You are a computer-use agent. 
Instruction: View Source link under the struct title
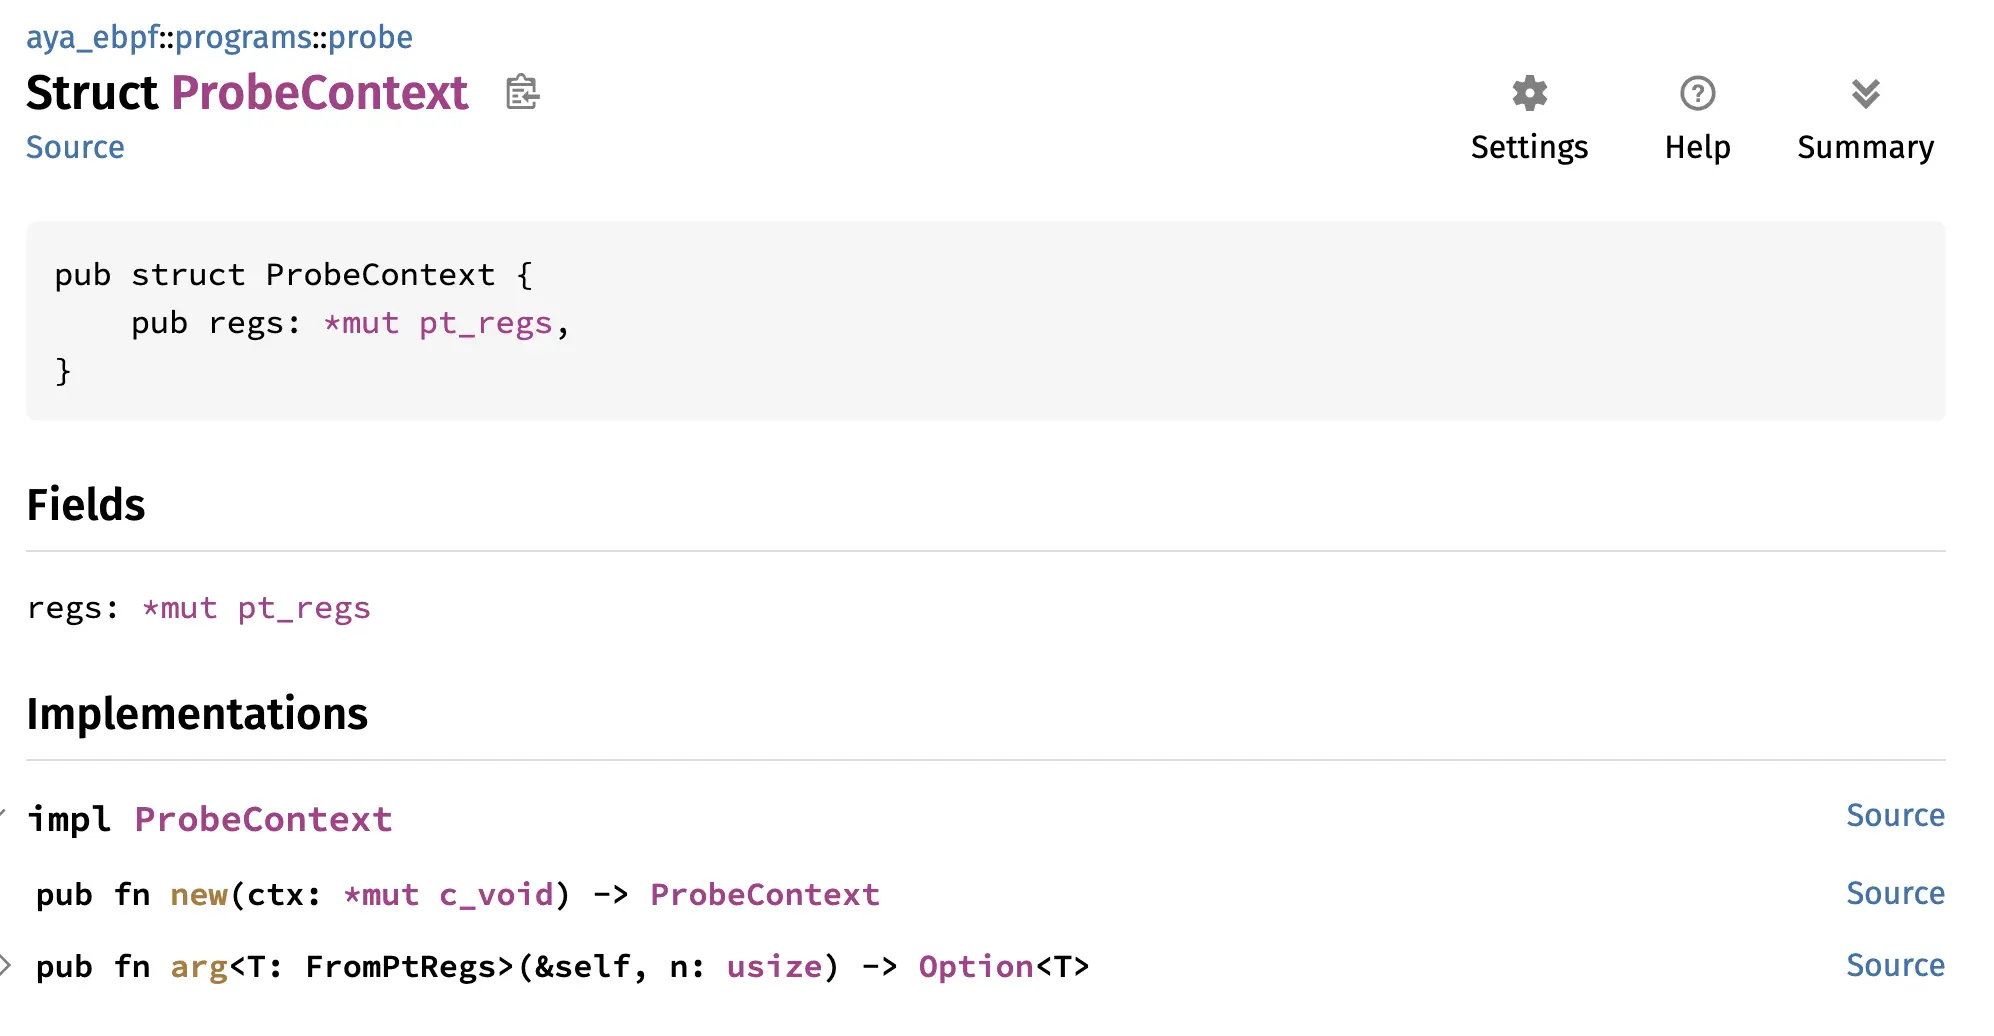pos(75,147)
